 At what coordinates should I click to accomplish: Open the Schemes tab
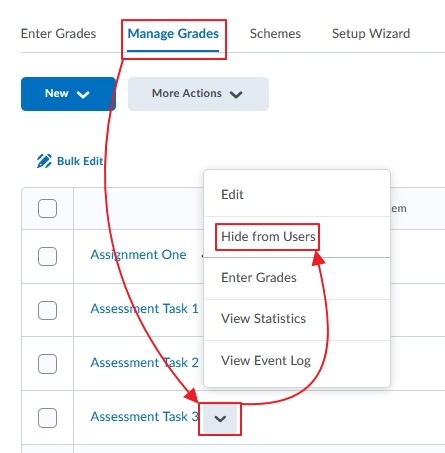(275, 34)
